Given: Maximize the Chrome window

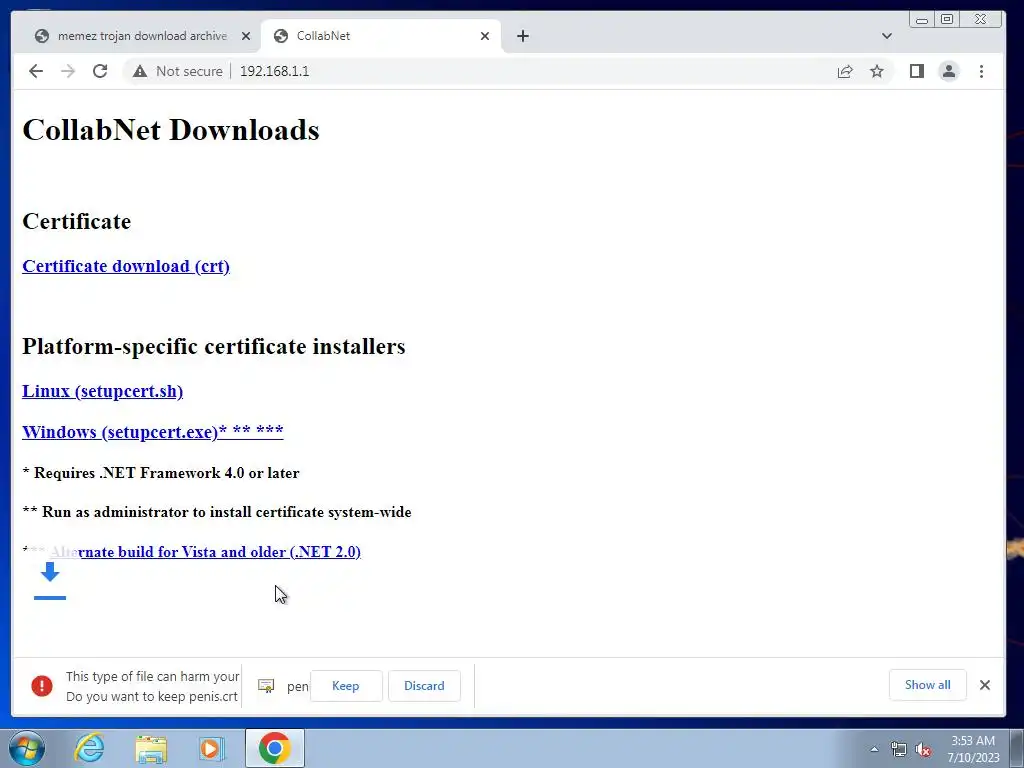Looking at the screenshot, I should 947,20.
